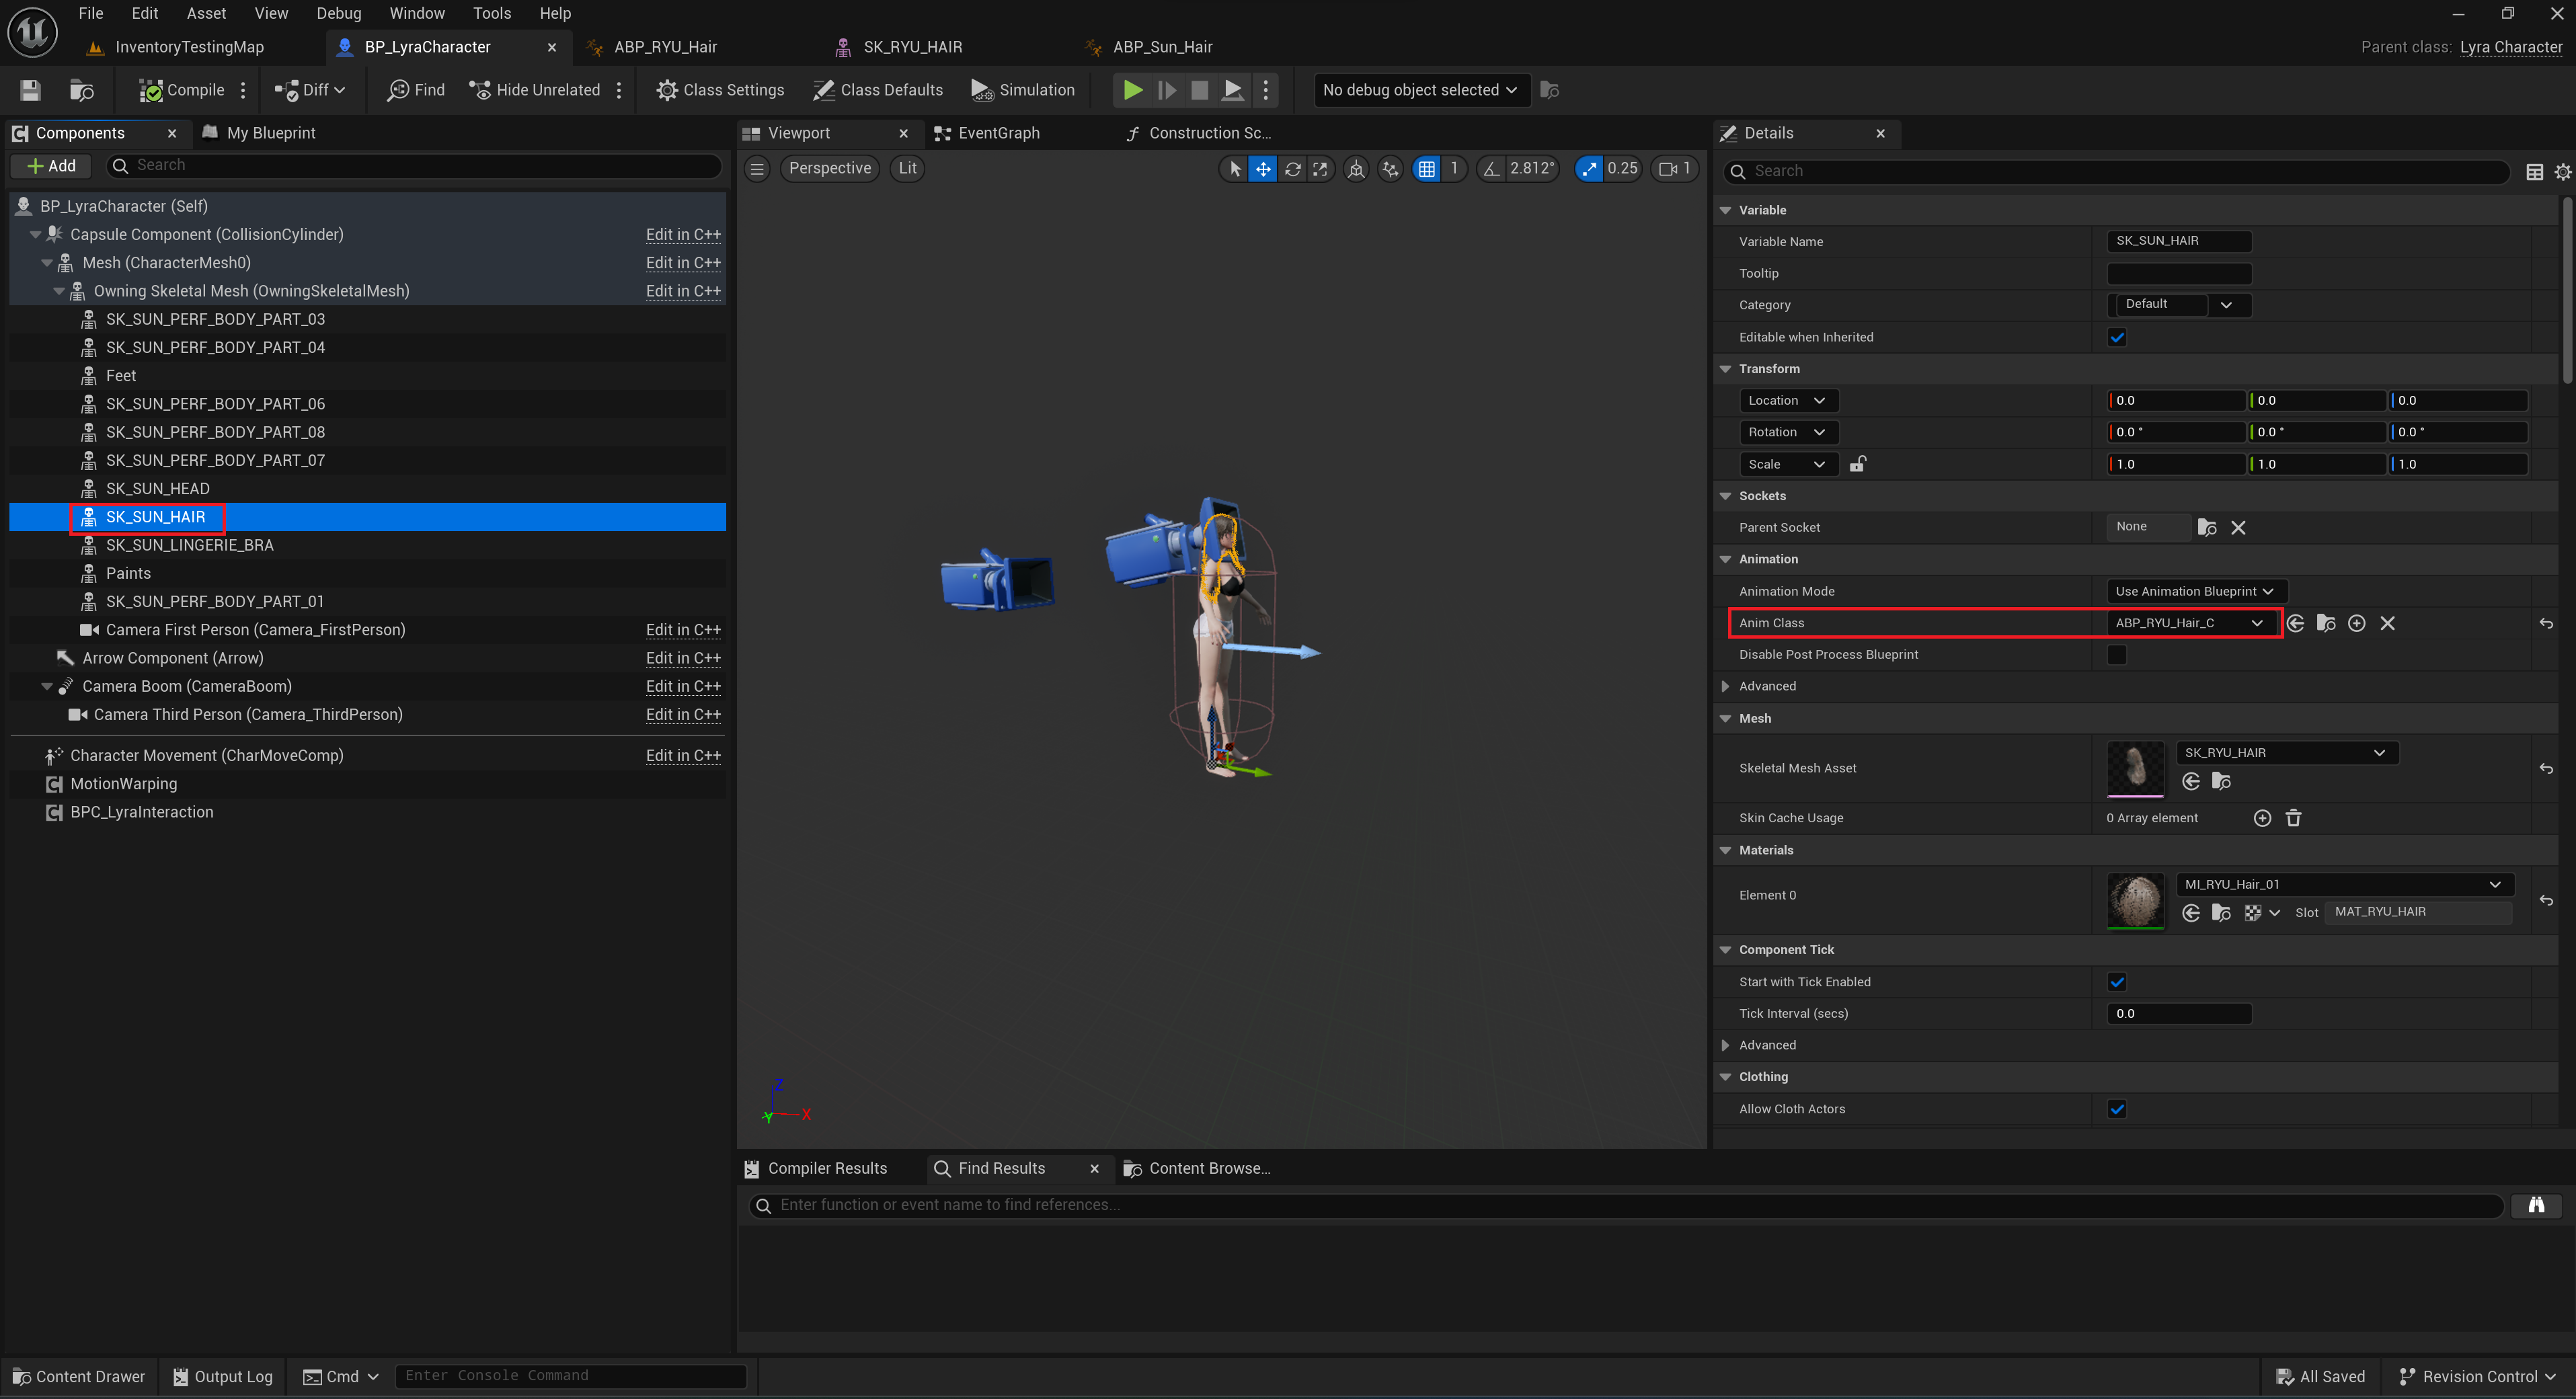Viewport: 2576px width, 1399px height.
Task: Open the Debug menu
Action: (x=338, y=13)
